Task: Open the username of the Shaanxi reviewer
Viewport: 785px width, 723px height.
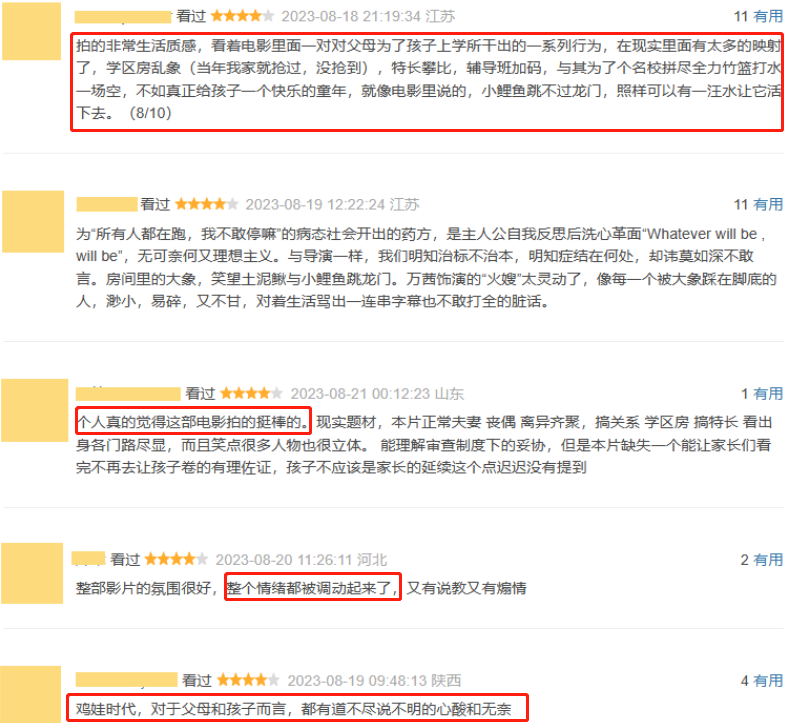Action: click(127, 680)
